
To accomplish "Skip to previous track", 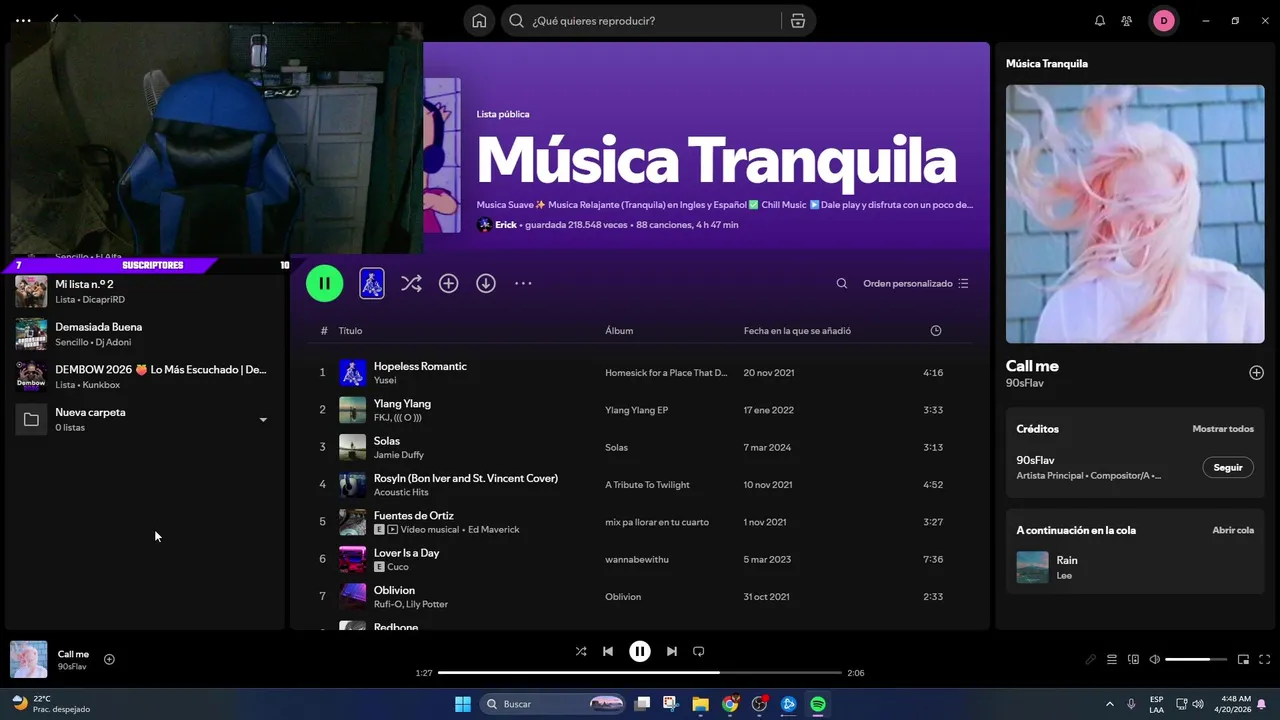I will tap(608, 651).
